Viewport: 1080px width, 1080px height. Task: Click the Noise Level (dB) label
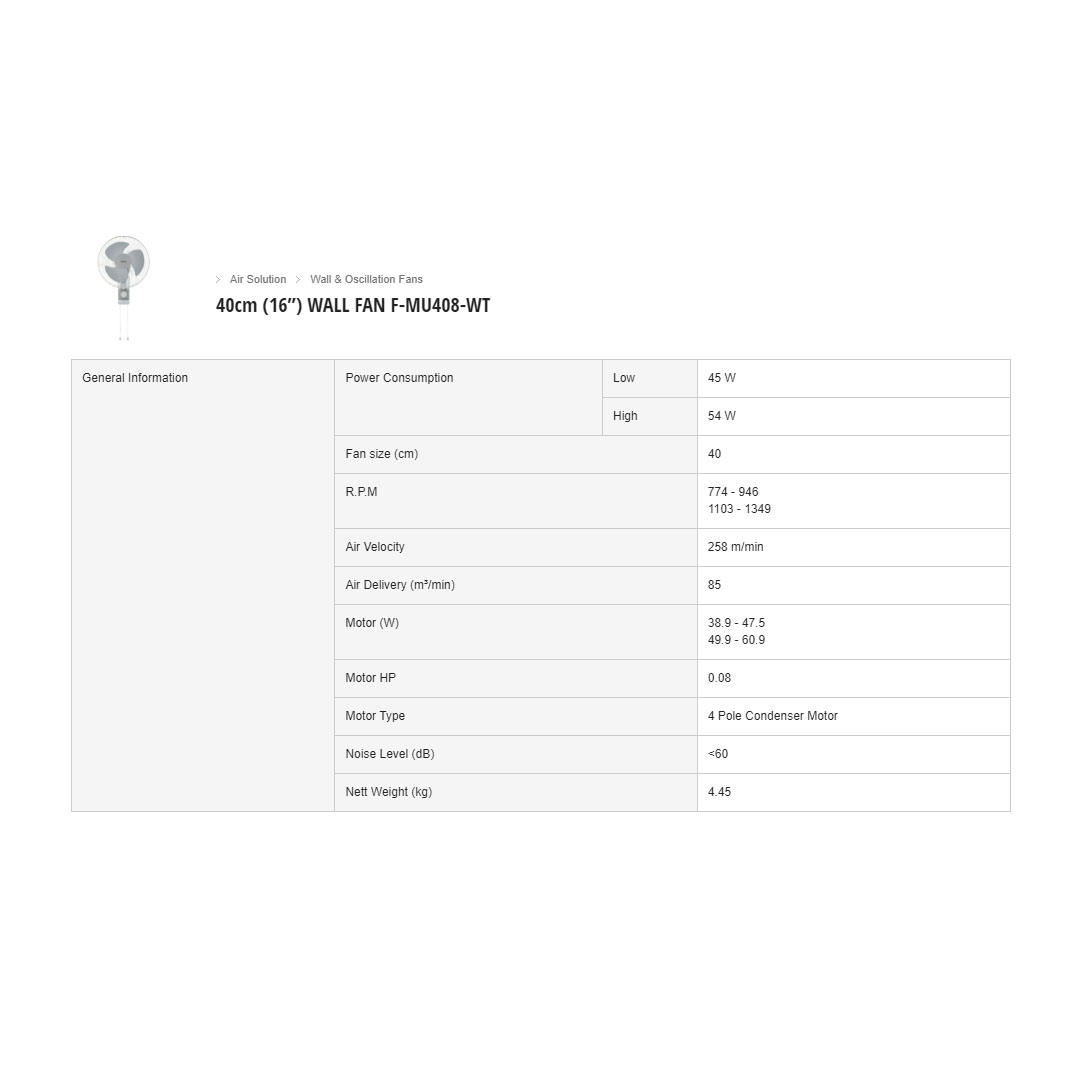pos(390,754)
